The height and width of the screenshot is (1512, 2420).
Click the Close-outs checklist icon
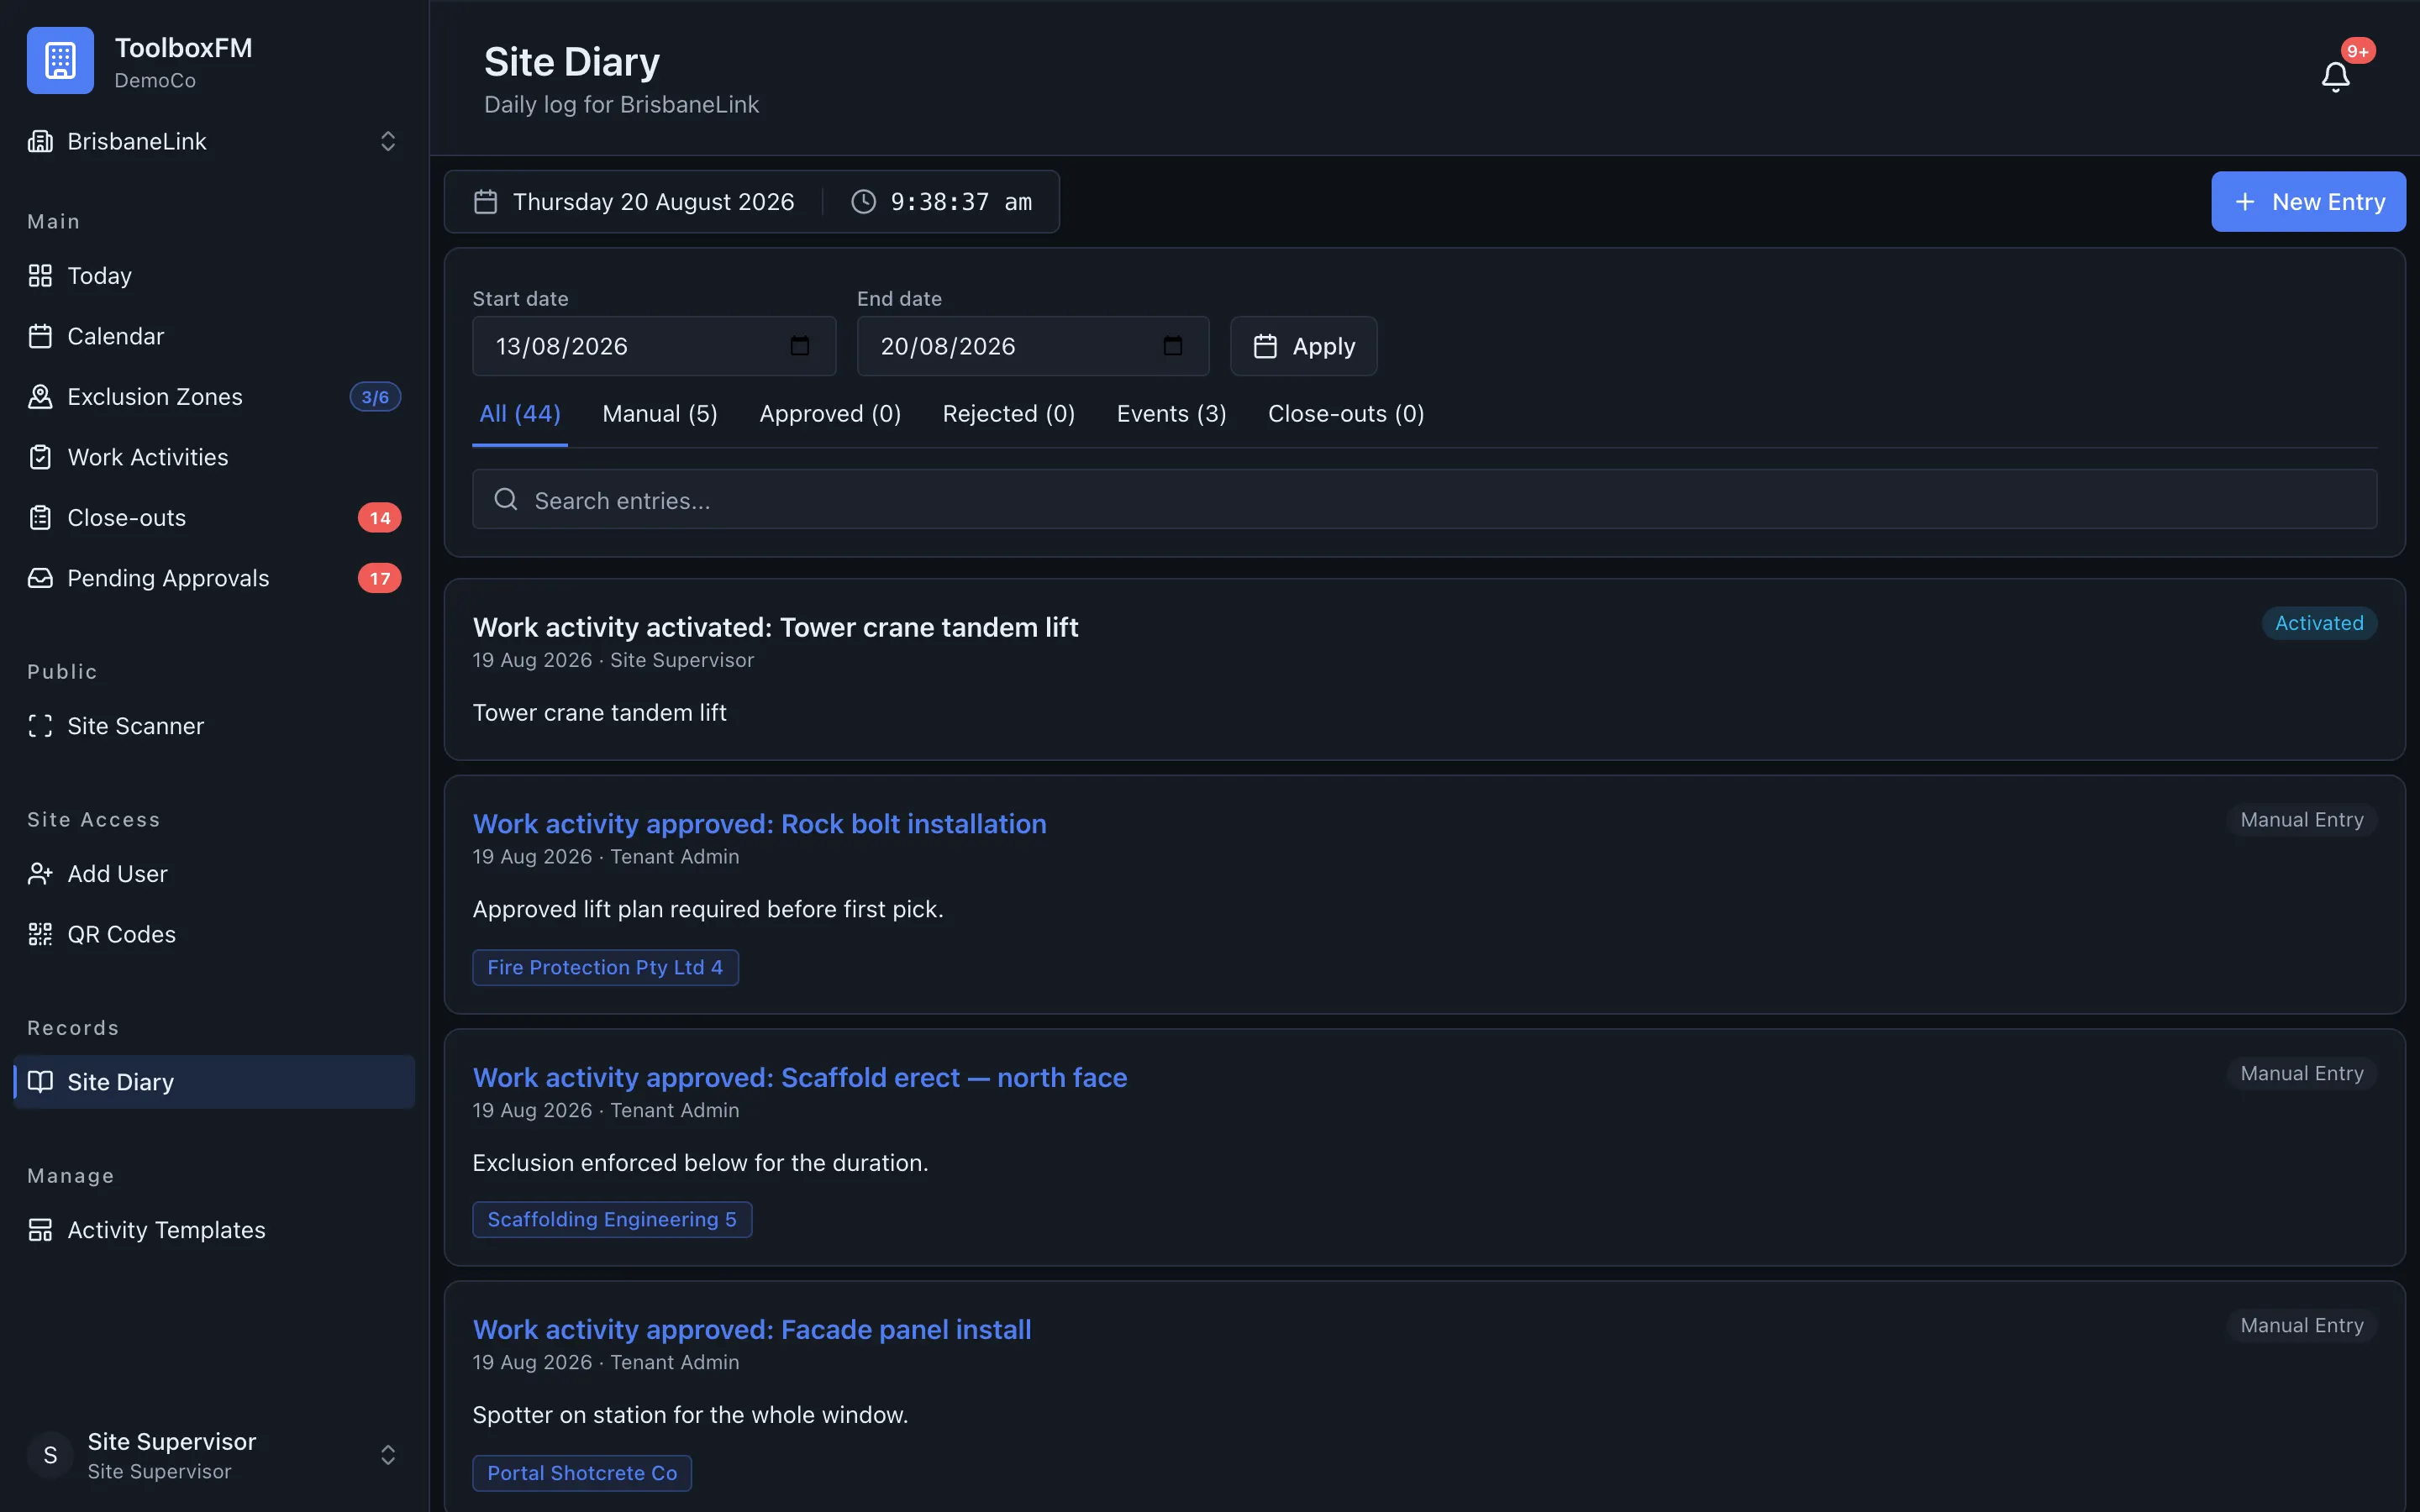[x=40, y=518]
